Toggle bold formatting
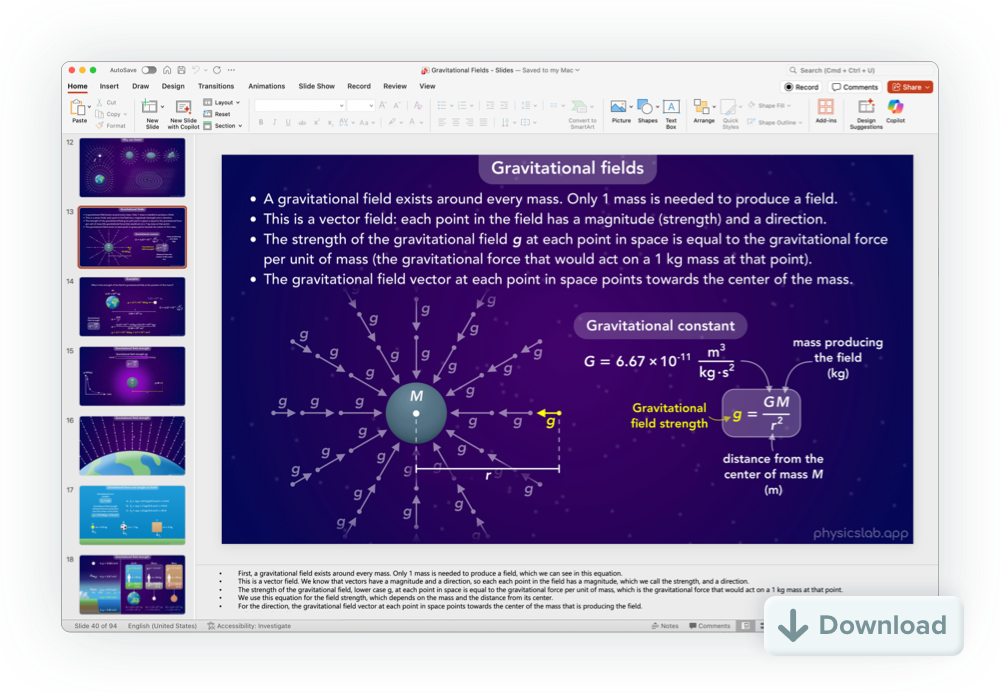The image size is (1000, 694). pos(261,122)
